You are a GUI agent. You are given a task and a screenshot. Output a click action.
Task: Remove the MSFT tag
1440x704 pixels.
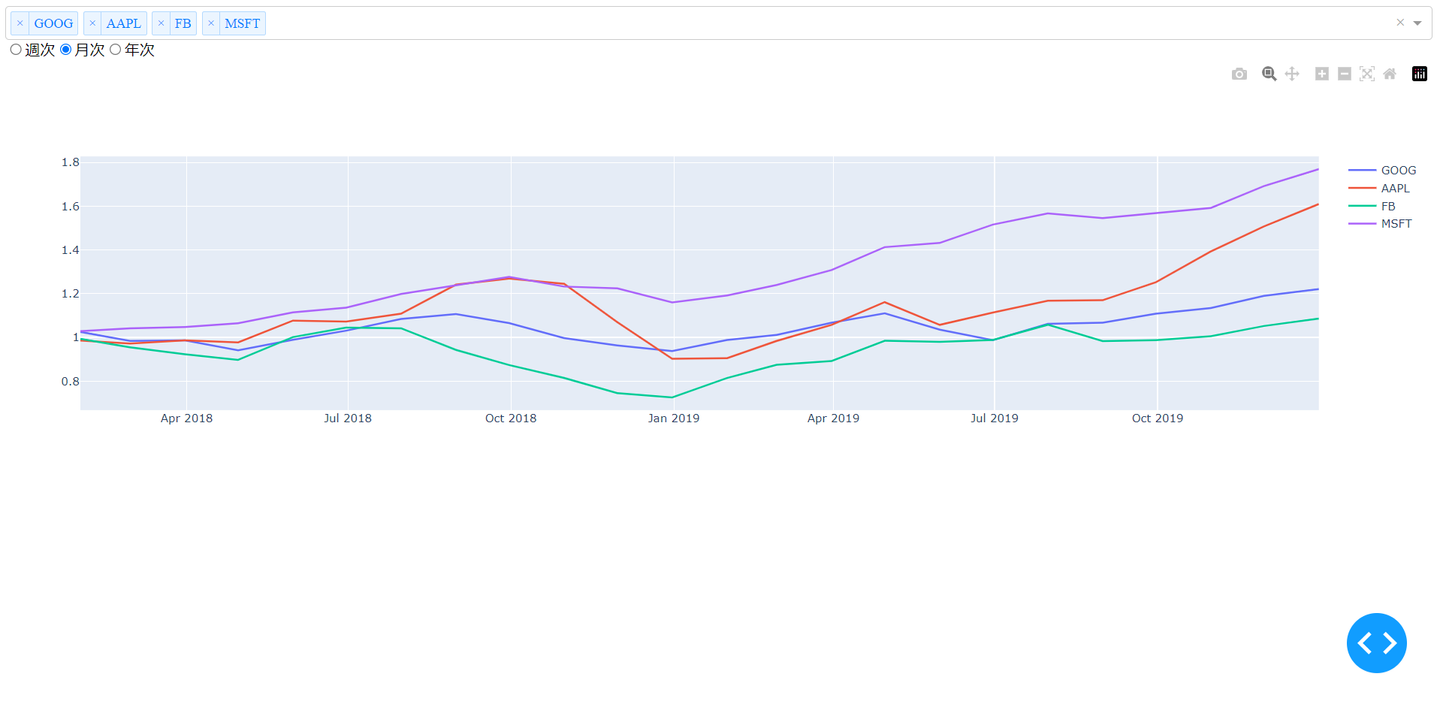211,23
